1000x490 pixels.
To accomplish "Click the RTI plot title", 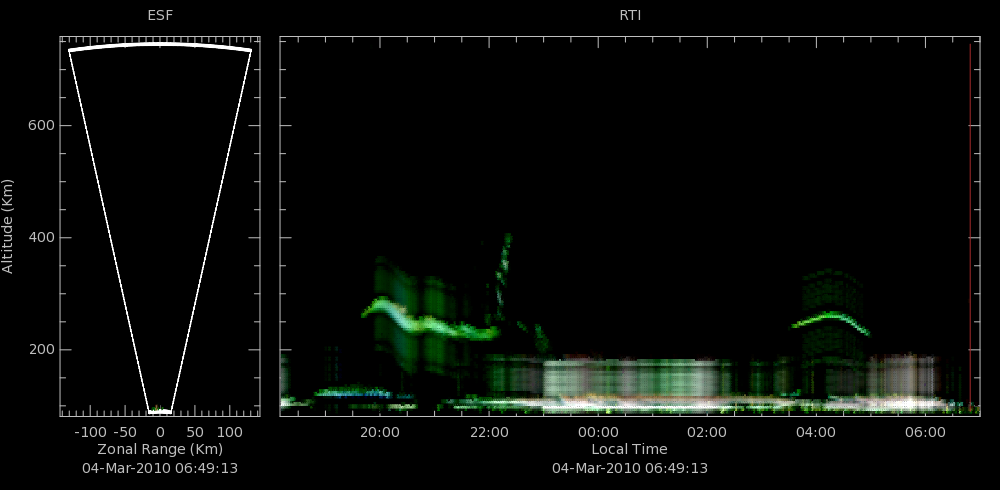I will 630,16.
